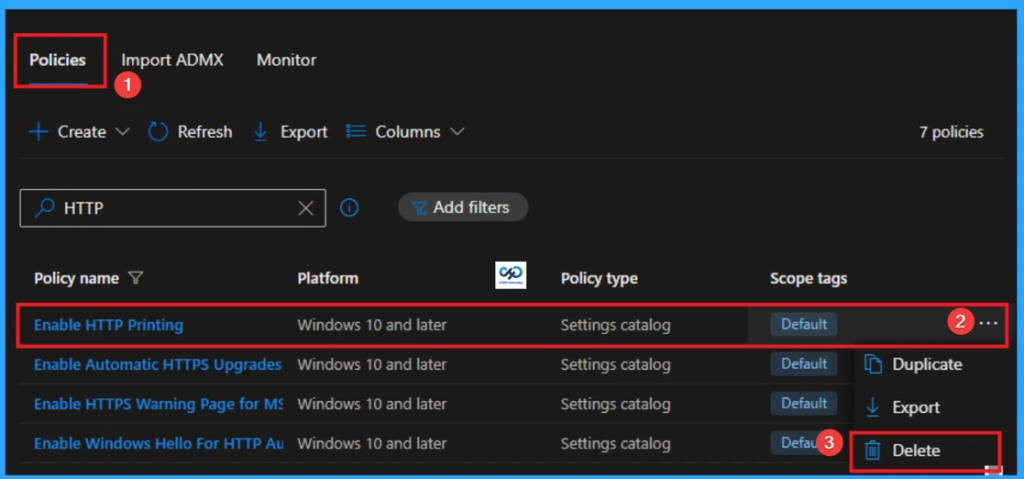Click Windows 10 and later in Windows Hello row

tap(372, 444)
